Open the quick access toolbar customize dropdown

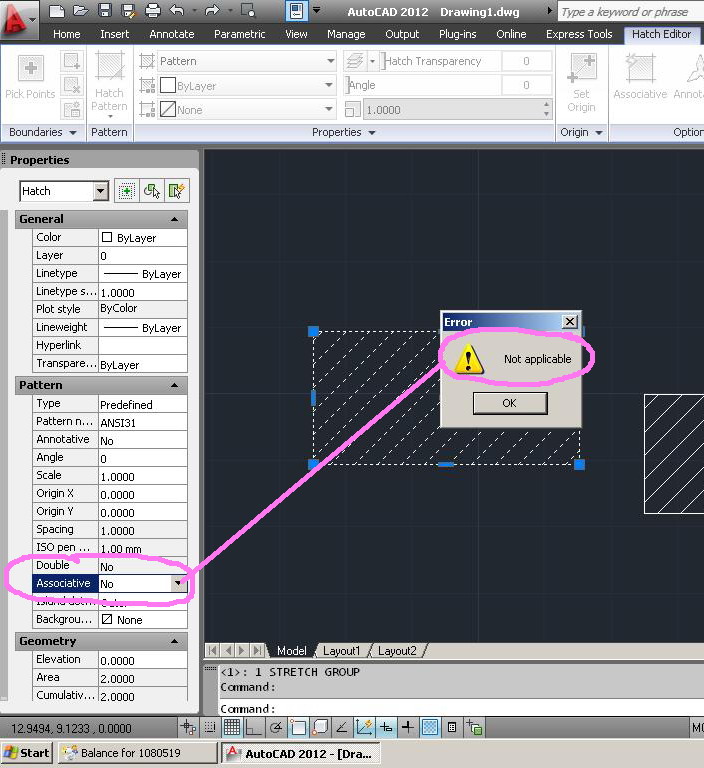pos(317,9)
